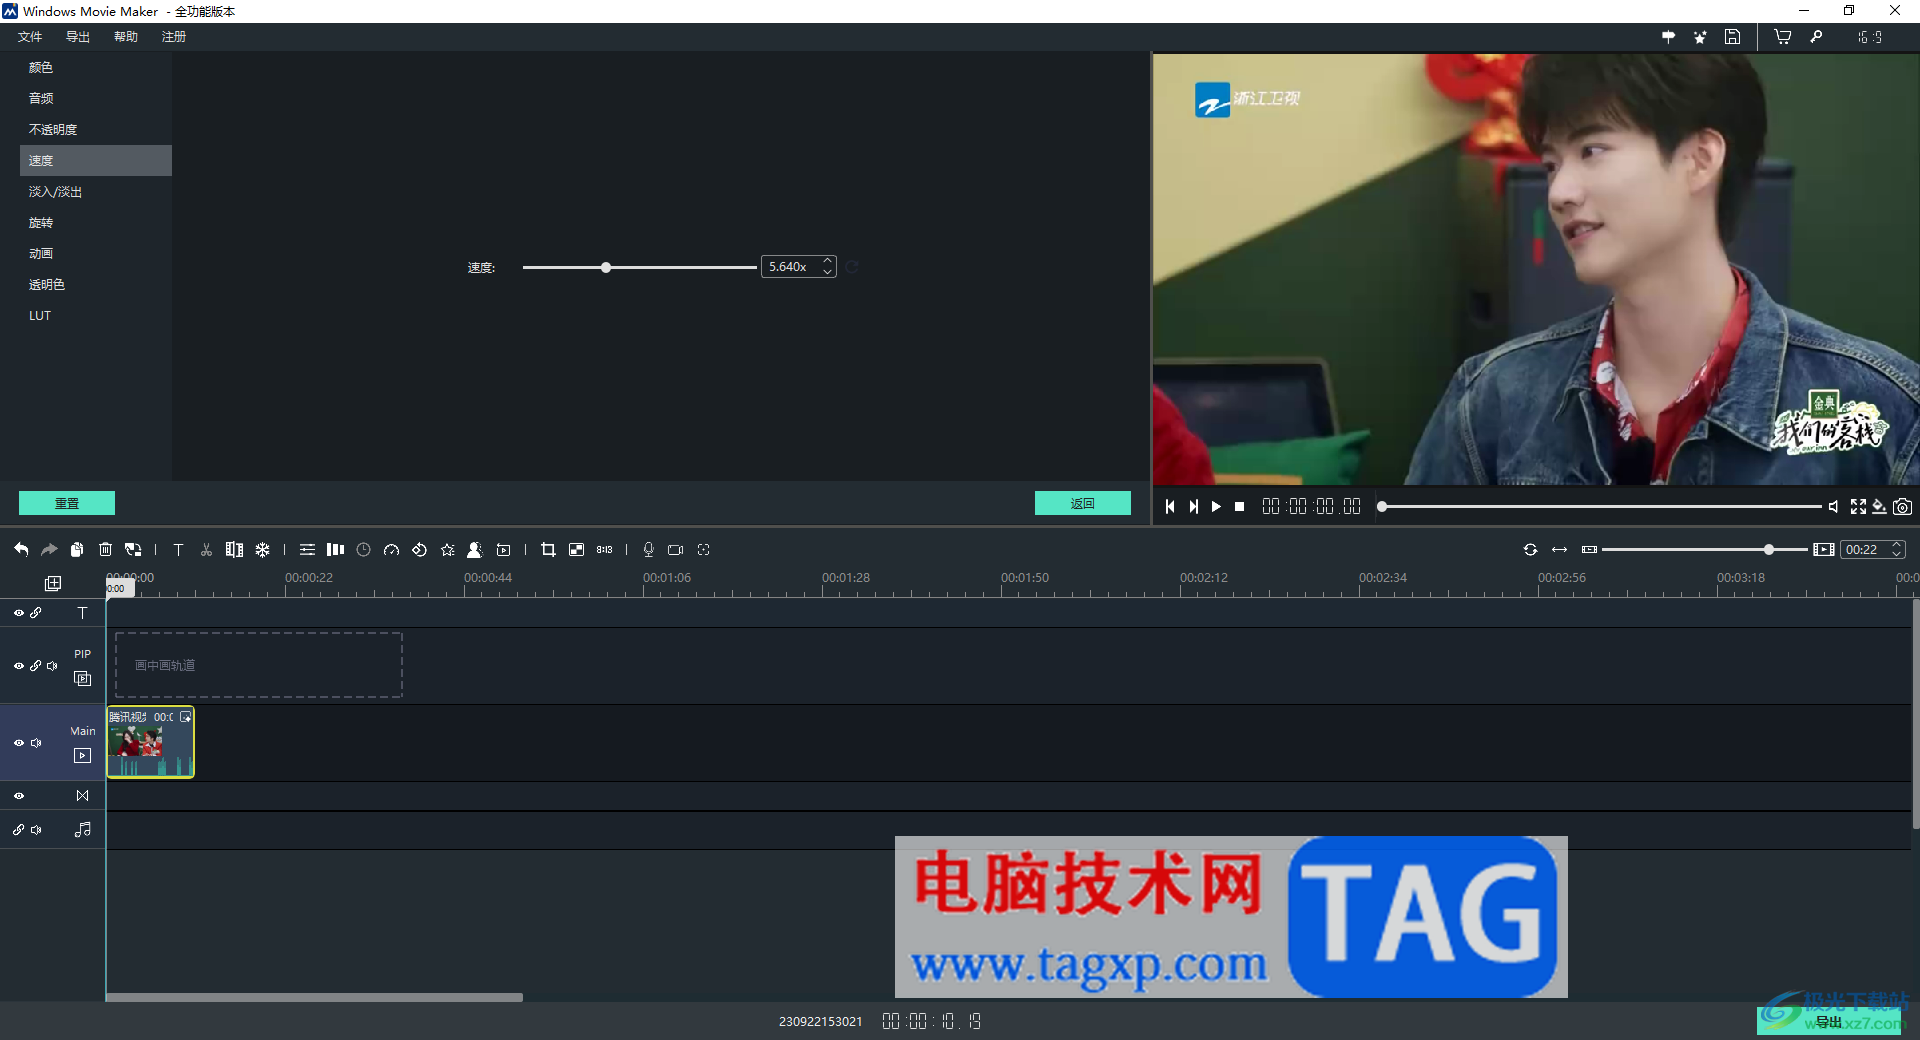Viewport: 1920px width, 1040px height.
Task: Click the 速度 slider handle
Action: click(606, 267)
